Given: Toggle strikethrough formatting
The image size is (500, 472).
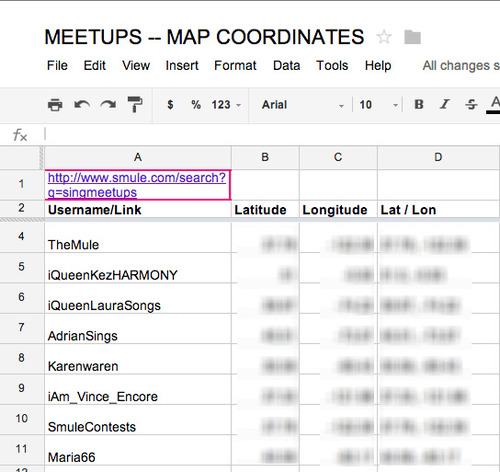Looking at the screenshot, I should point(471,105).
